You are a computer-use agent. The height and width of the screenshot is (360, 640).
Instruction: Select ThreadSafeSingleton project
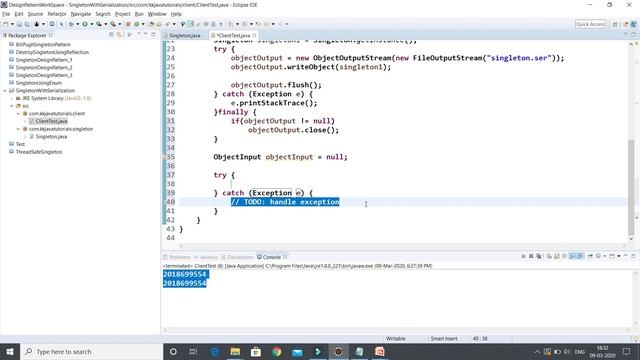pyautogui.click(x=36, y=152)
